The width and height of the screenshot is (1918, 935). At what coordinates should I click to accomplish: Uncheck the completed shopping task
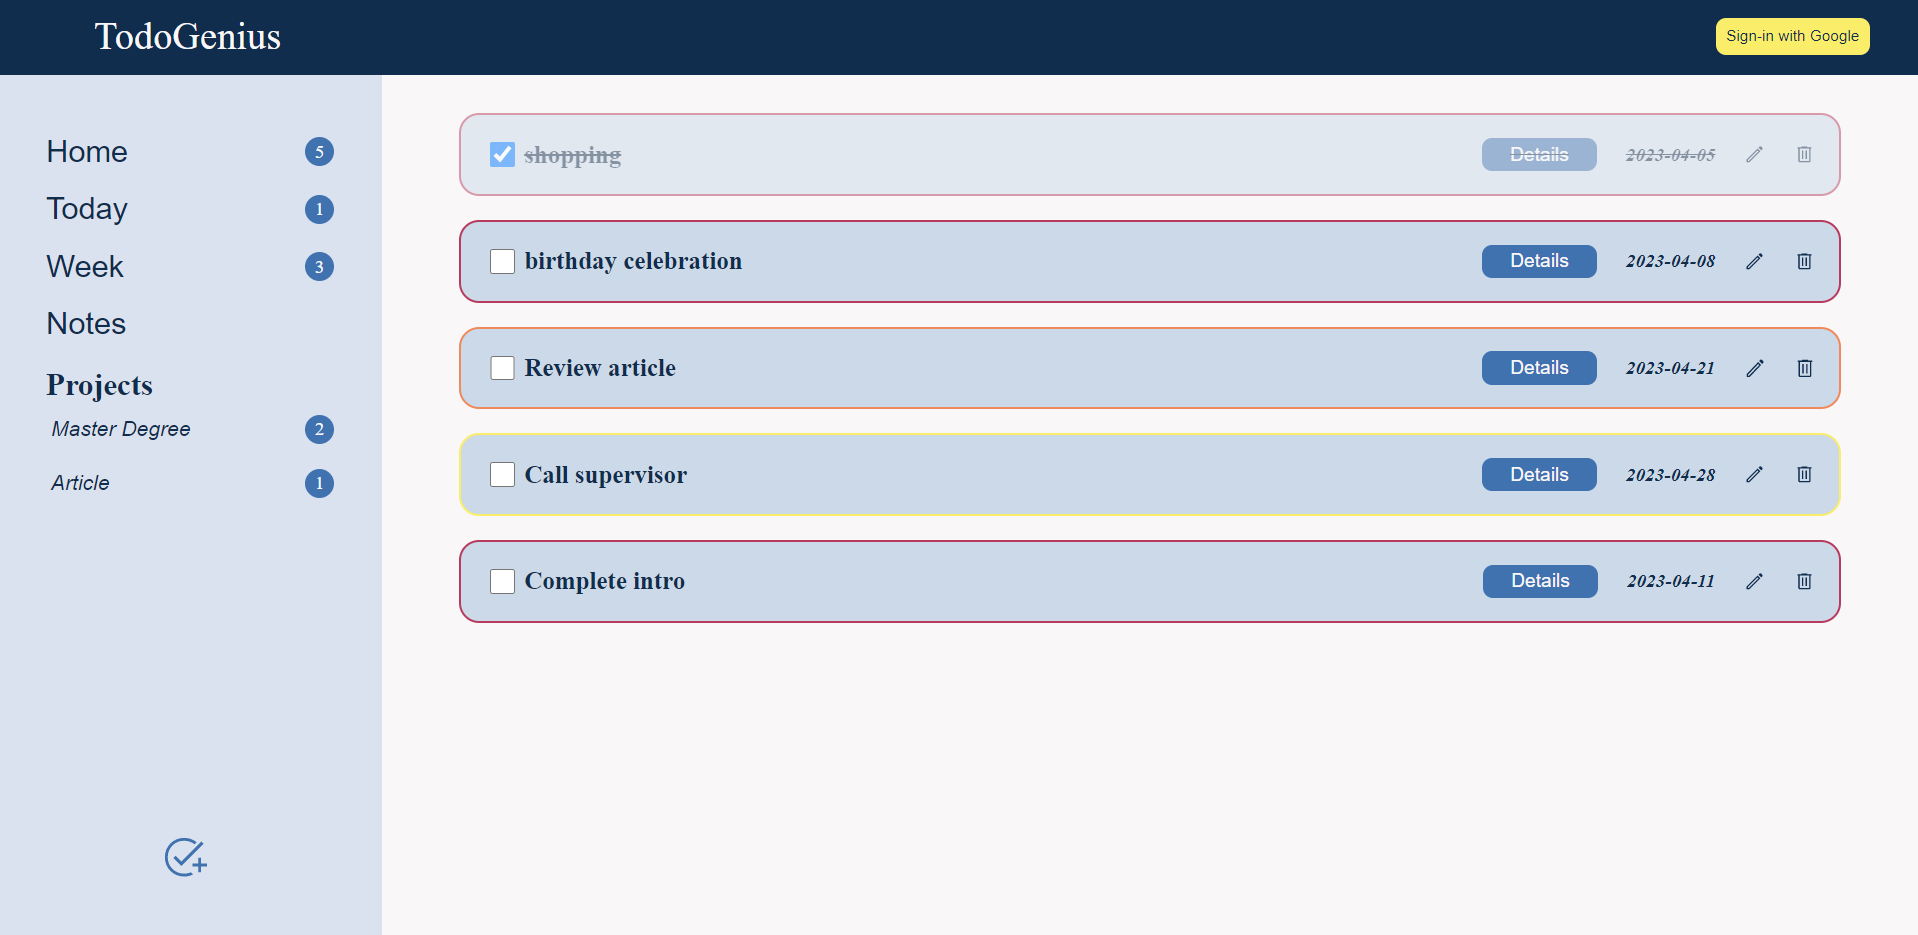tap(502, 154)
